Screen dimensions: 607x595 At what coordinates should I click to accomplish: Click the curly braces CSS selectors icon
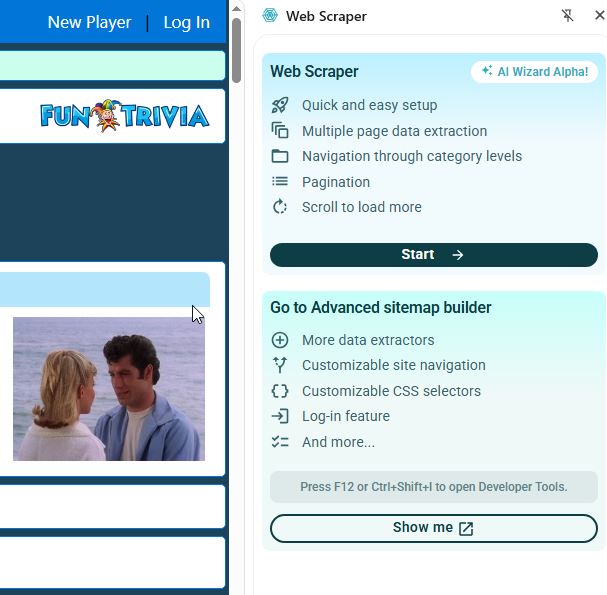pos(280,391)
